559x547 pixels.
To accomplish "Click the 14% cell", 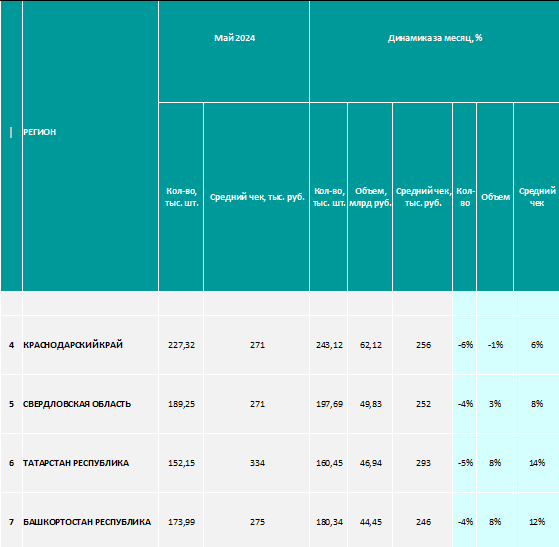I will (x=537, y=463).
